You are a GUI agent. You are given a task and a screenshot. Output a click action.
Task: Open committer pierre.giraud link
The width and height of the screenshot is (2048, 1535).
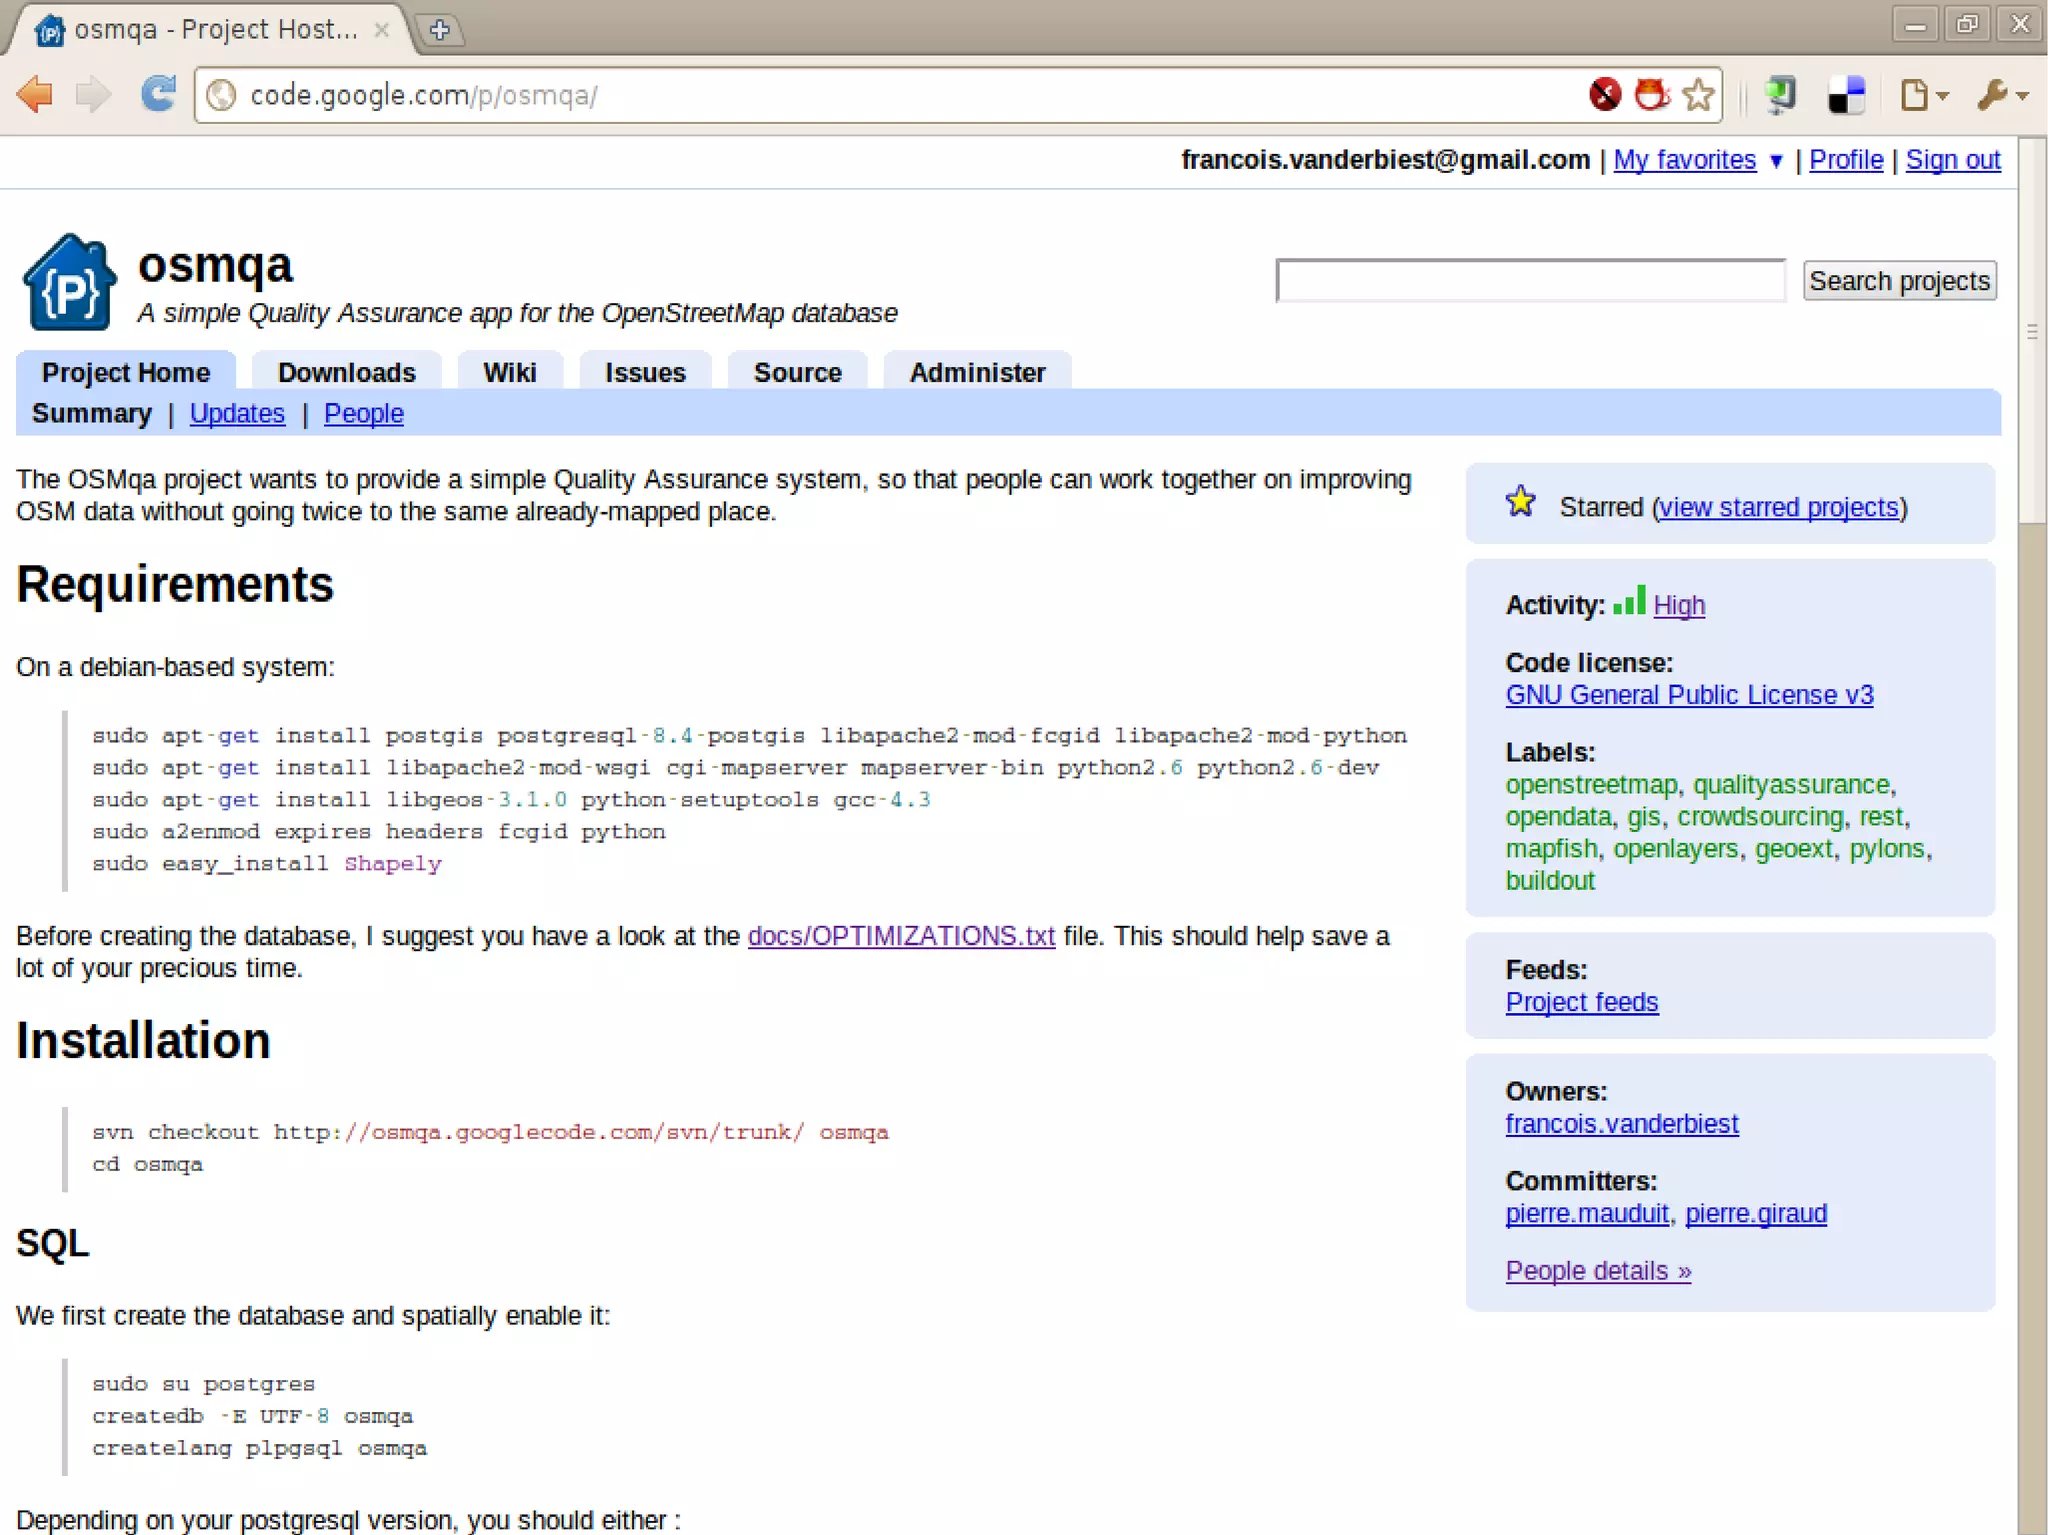1755,1213
